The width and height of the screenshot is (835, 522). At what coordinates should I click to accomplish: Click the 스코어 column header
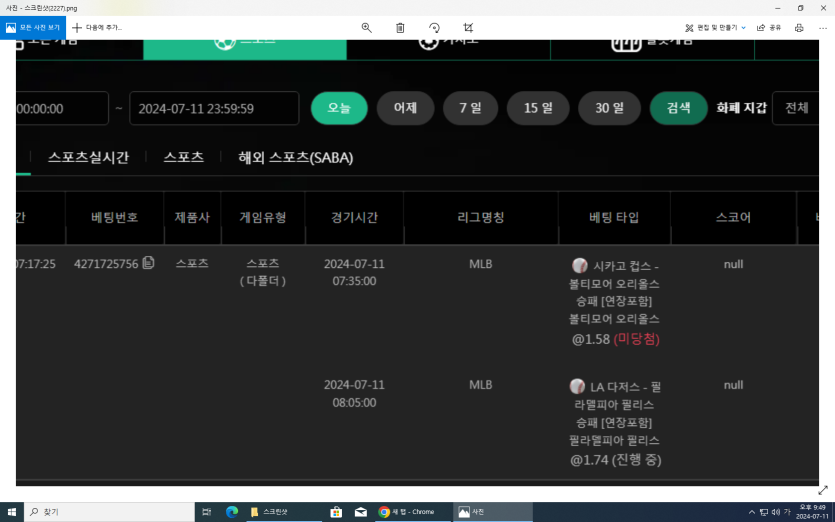tap(733, 217)
